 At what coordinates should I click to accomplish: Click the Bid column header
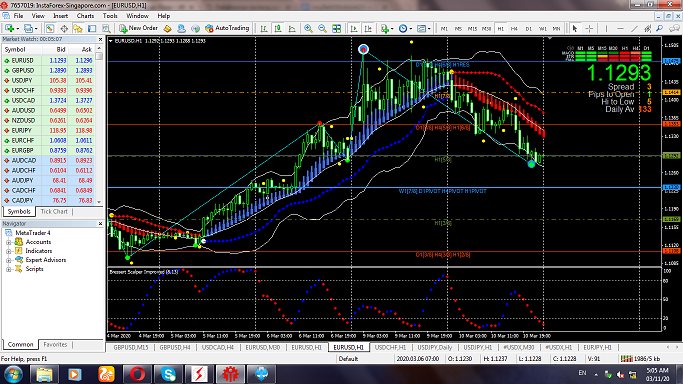(x=55, y=50)
